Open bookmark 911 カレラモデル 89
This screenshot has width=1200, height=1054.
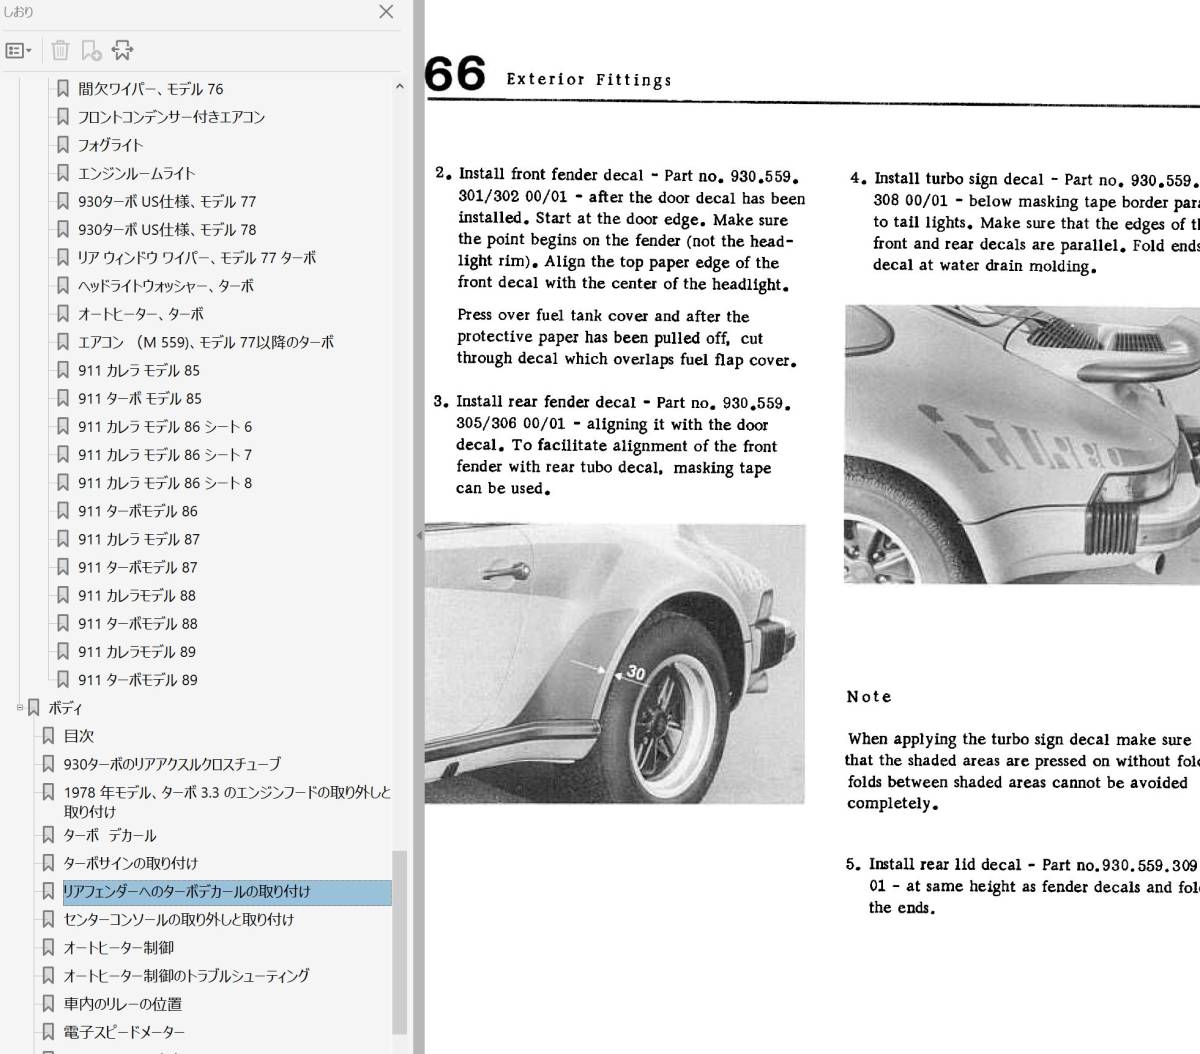click(136, 651)
